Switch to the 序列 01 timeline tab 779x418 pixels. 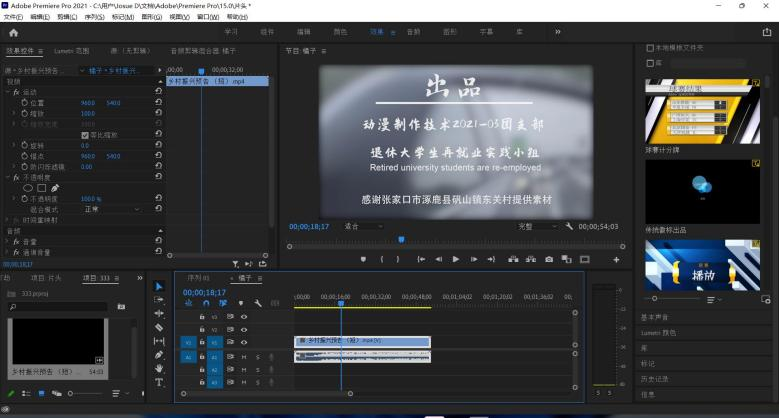[198, 278]
